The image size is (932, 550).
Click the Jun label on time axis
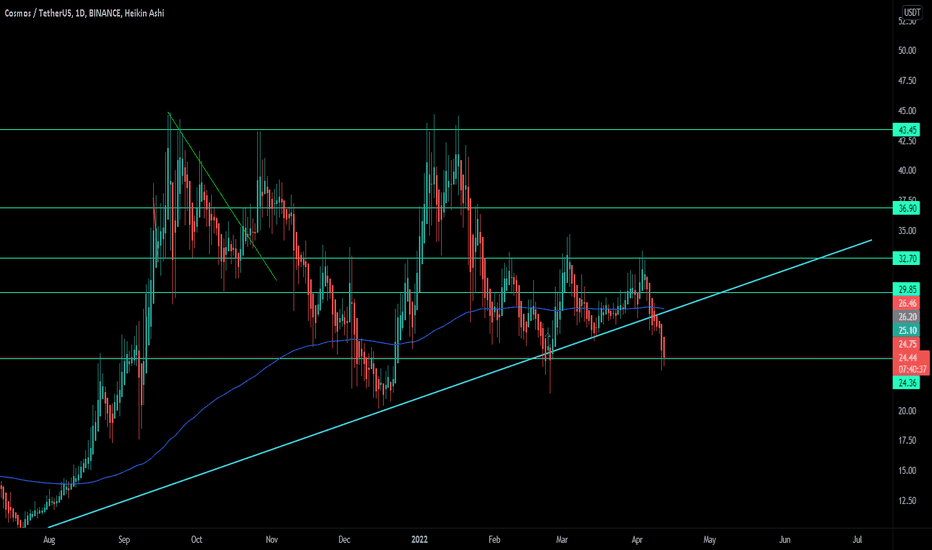pos(785,540)
